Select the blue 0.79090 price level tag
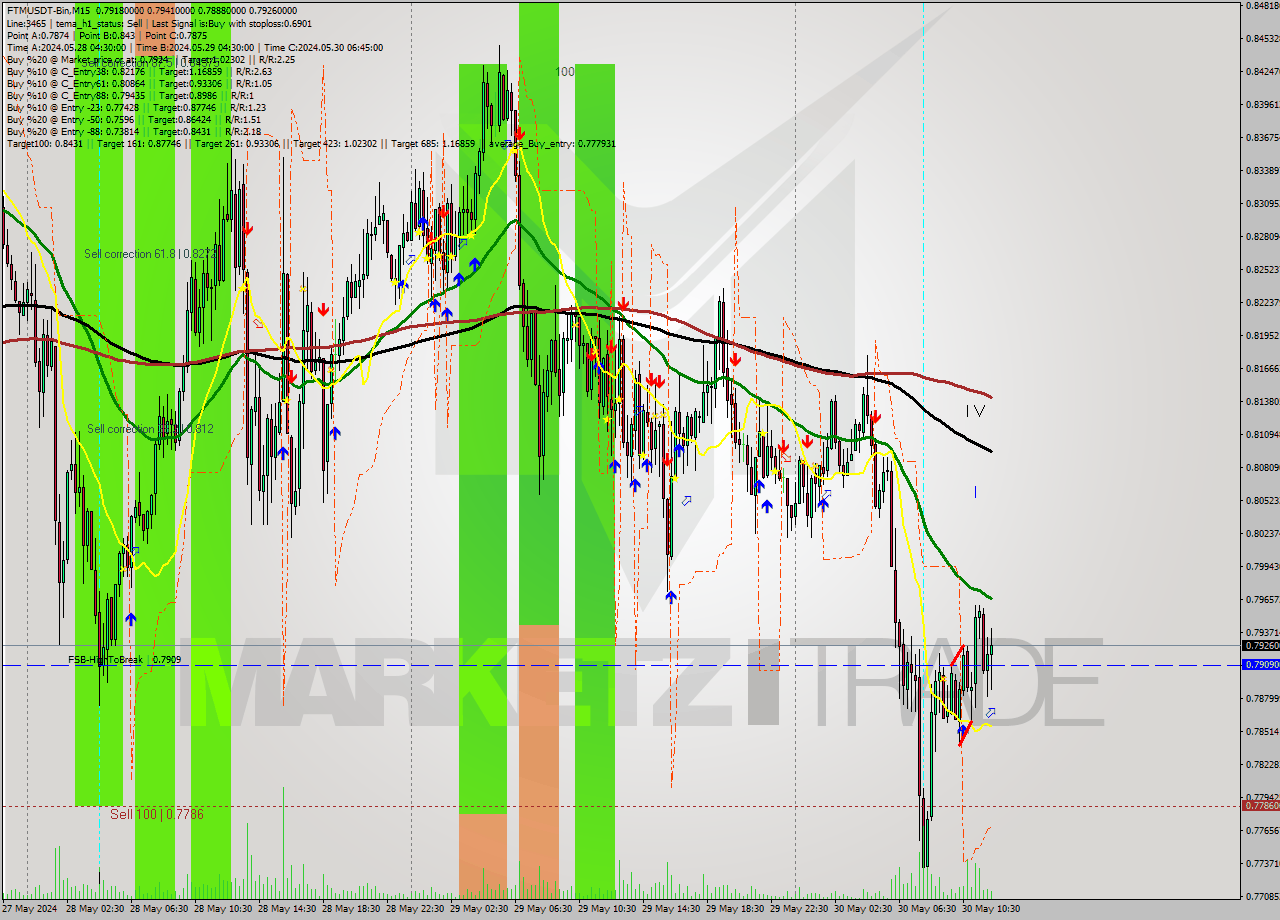Image resolution: width=1280 pixels, height=920 pixels. pyautogui.click(x=1260, y=664)
